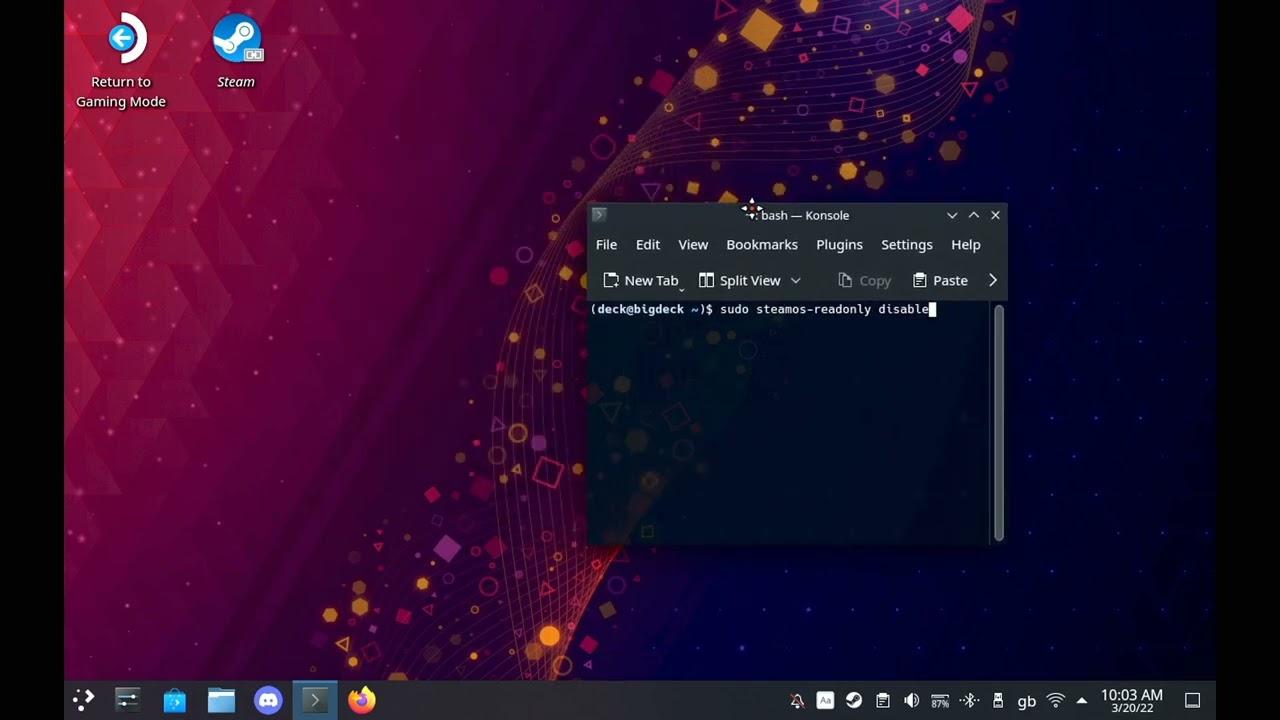The image size is (1280, 720).
Task: Select Konsole task in the taskbar
Action: [x=315, y=700]
